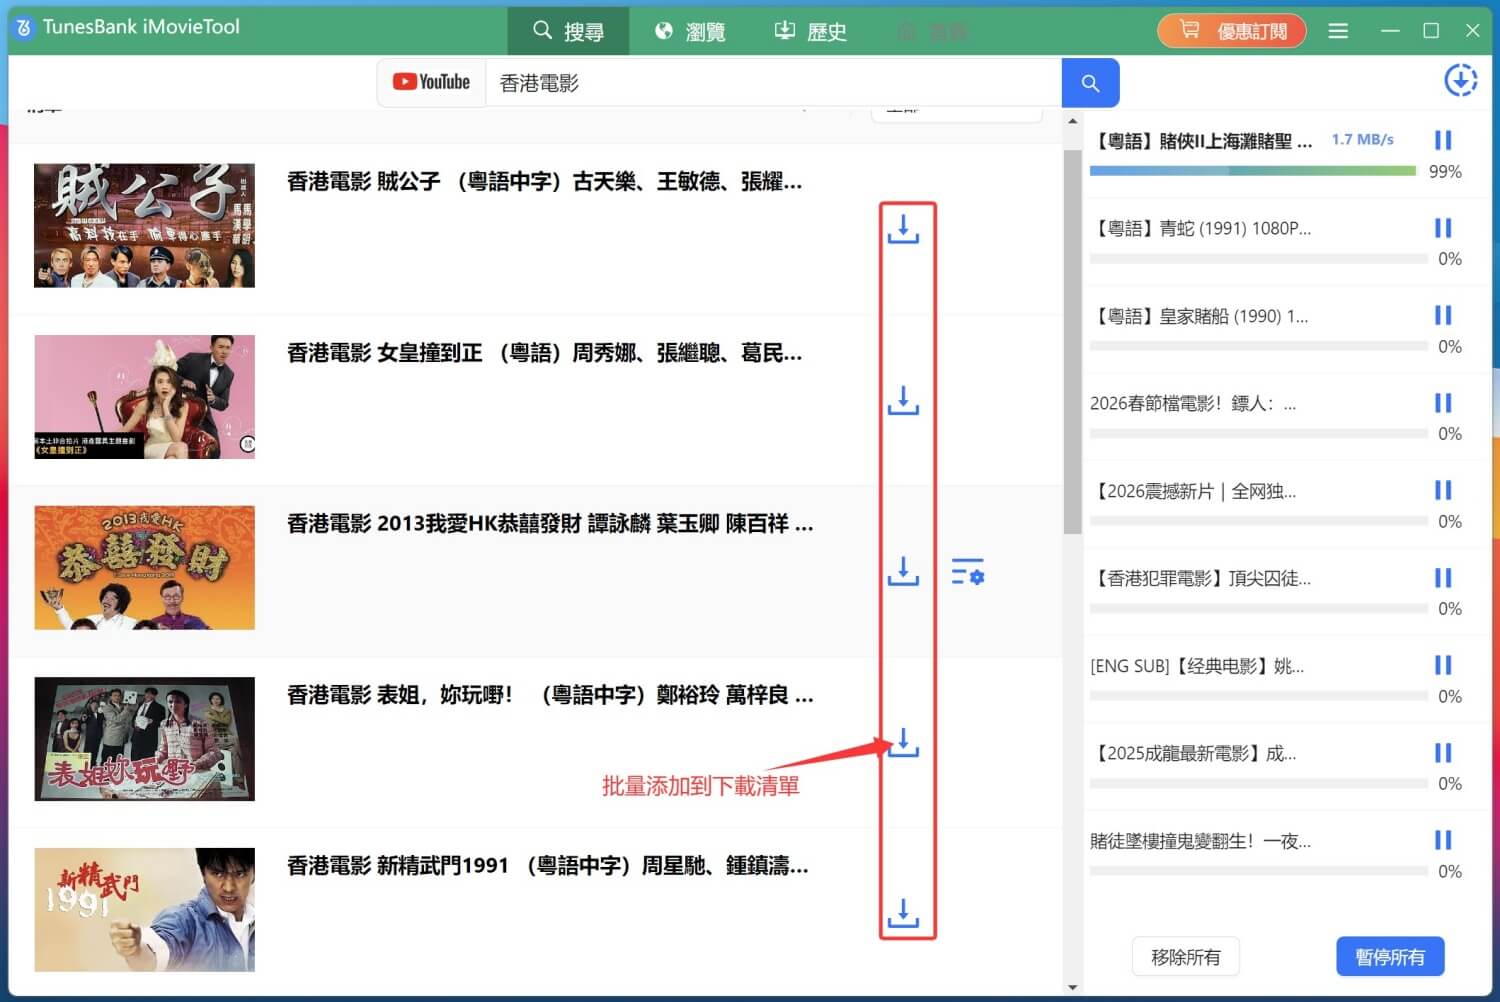Click the 優惠訂閱 subscription button

click(x=1231, y=30)
